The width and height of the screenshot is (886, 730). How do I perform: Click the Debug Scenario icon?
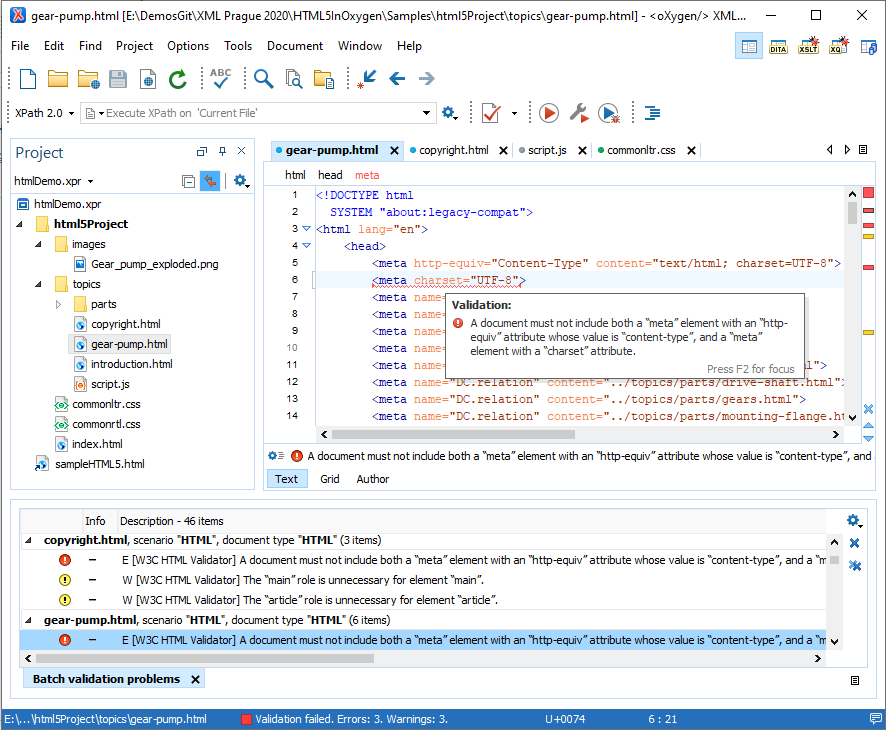click(x=609, y=113)
